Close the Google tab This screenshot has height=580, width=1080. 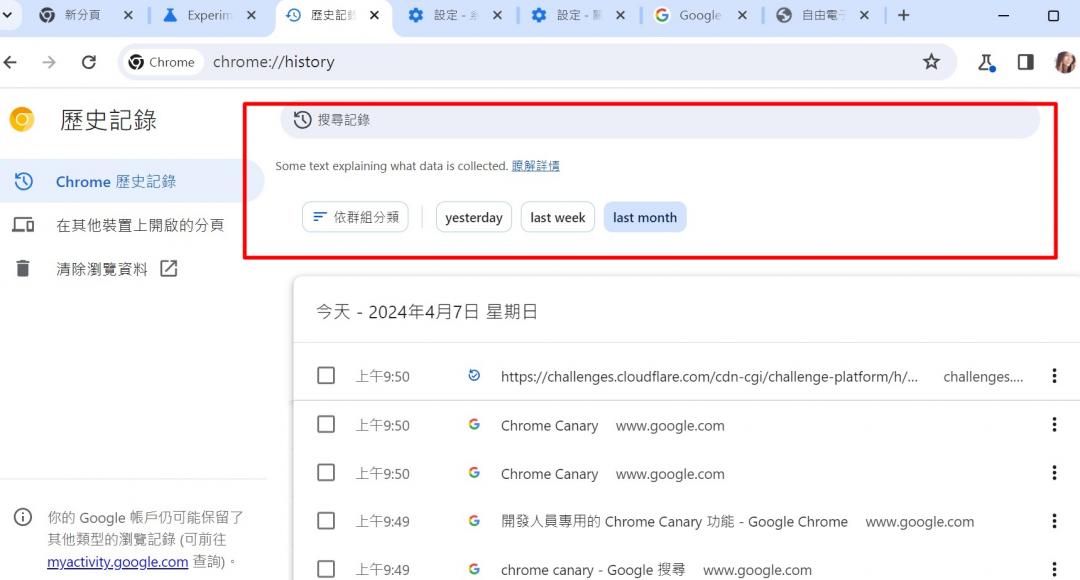click(742, 15)
